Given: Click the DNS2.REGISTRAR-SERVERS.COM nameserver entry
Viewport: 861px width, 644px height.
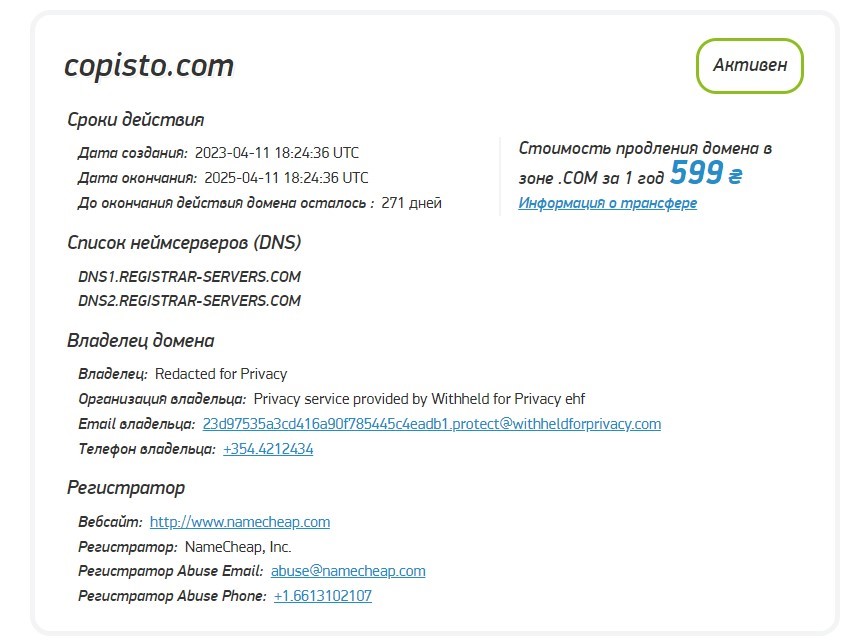Looking at the screenshot, I should (x=189, y=301).
